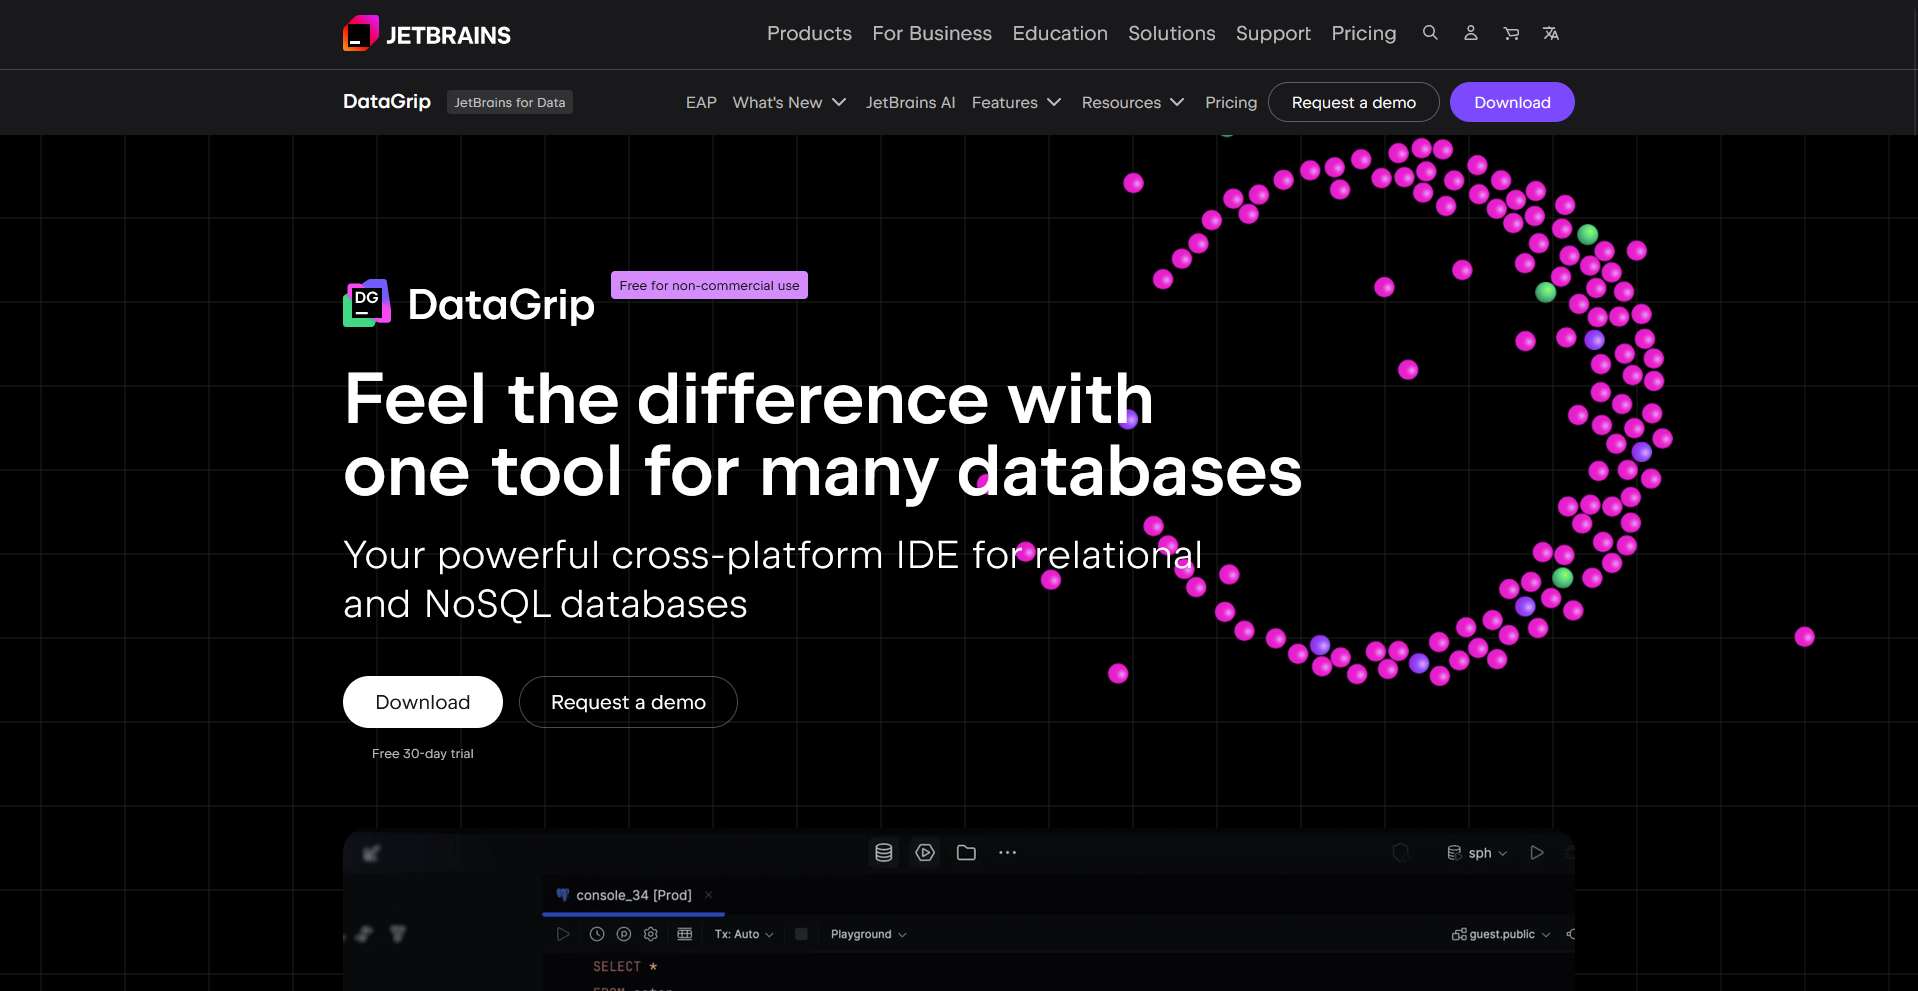Open the For Business menu
Image resolution: width=1918 pixels, height=991 pixels.
(x=932, y=33)
